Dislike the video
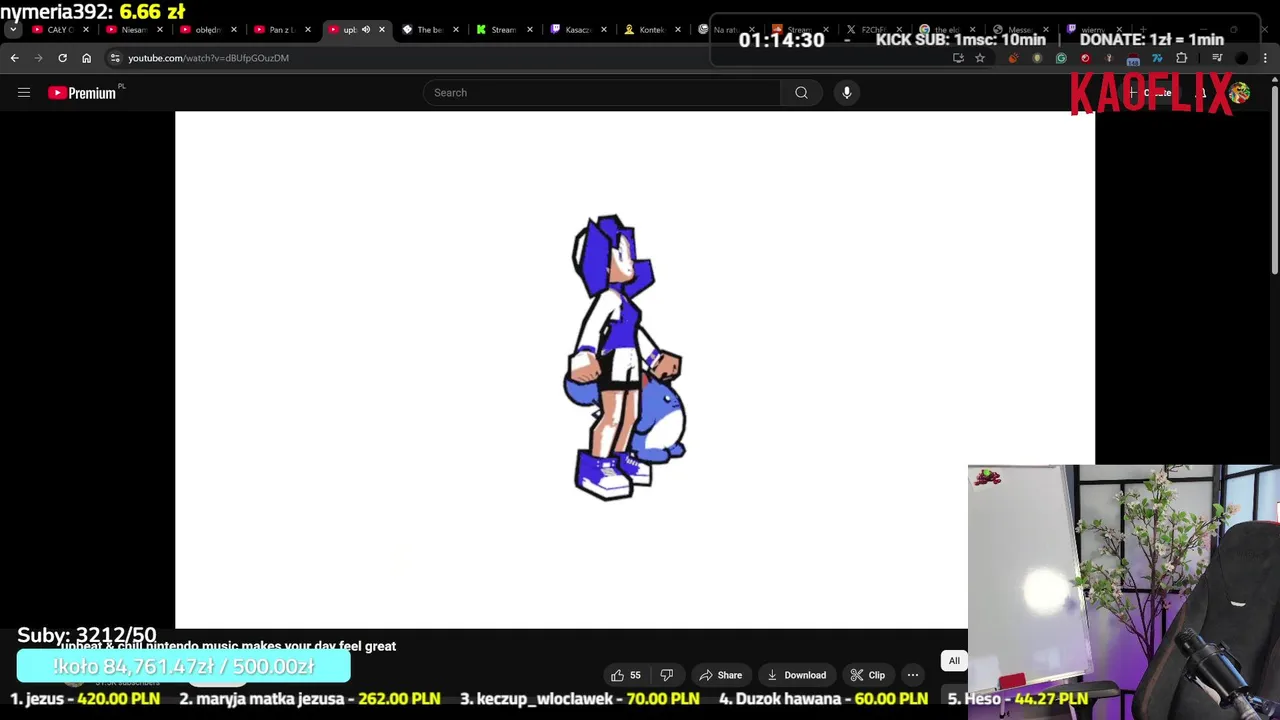Viewport: 1280px width, 720px height. click(x=667, y=675)
